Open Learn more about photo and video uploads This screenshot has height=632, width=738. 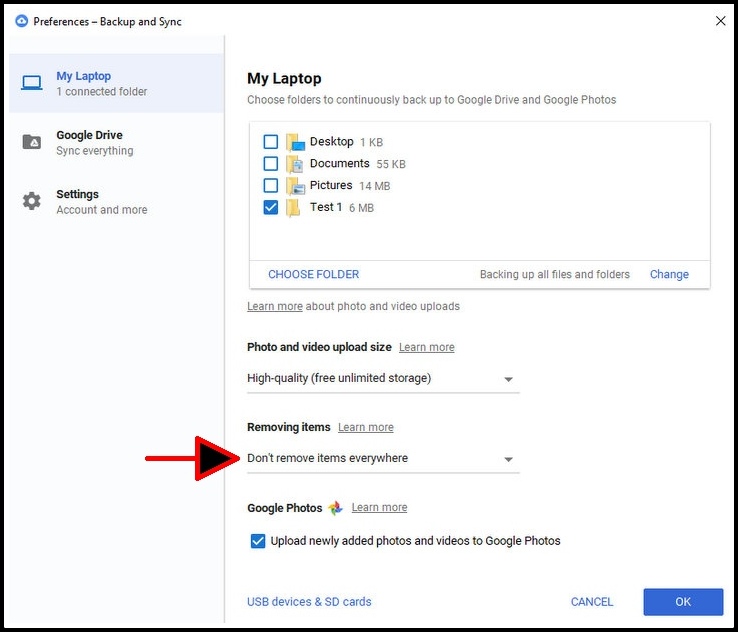click(275, 306)
